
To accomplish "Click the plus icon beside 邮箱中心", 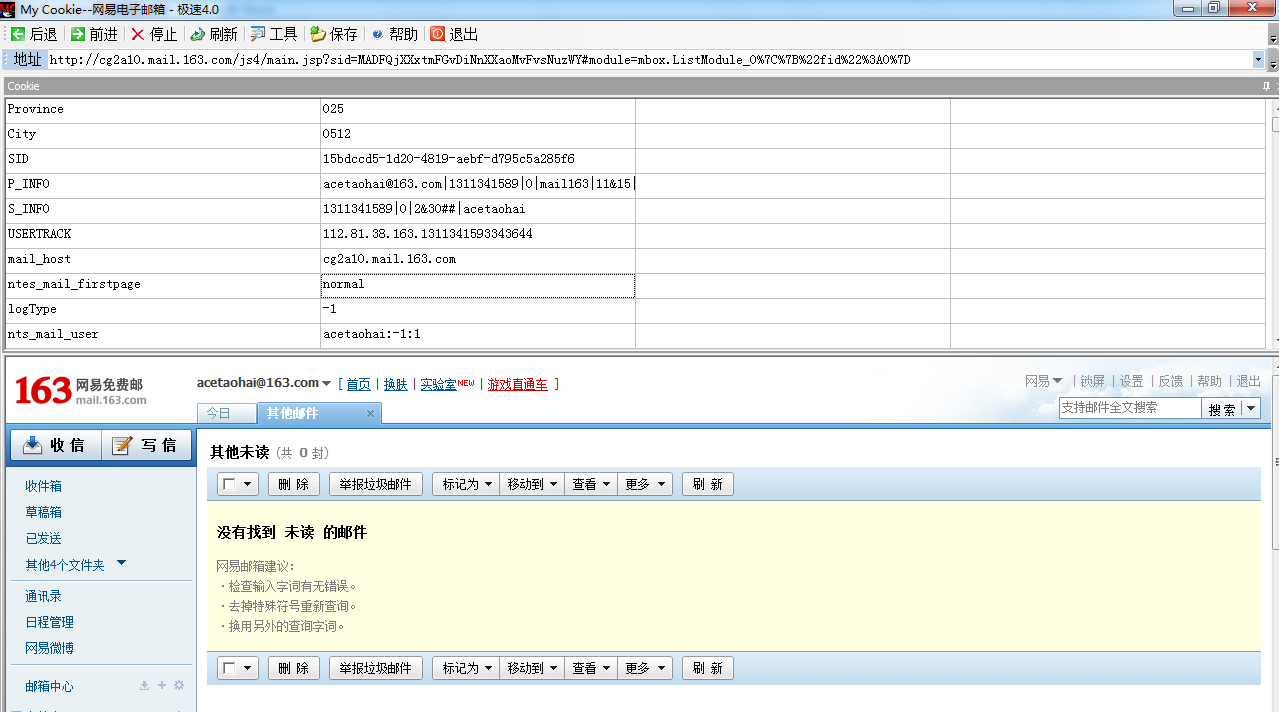I will (x=161, y=686).
